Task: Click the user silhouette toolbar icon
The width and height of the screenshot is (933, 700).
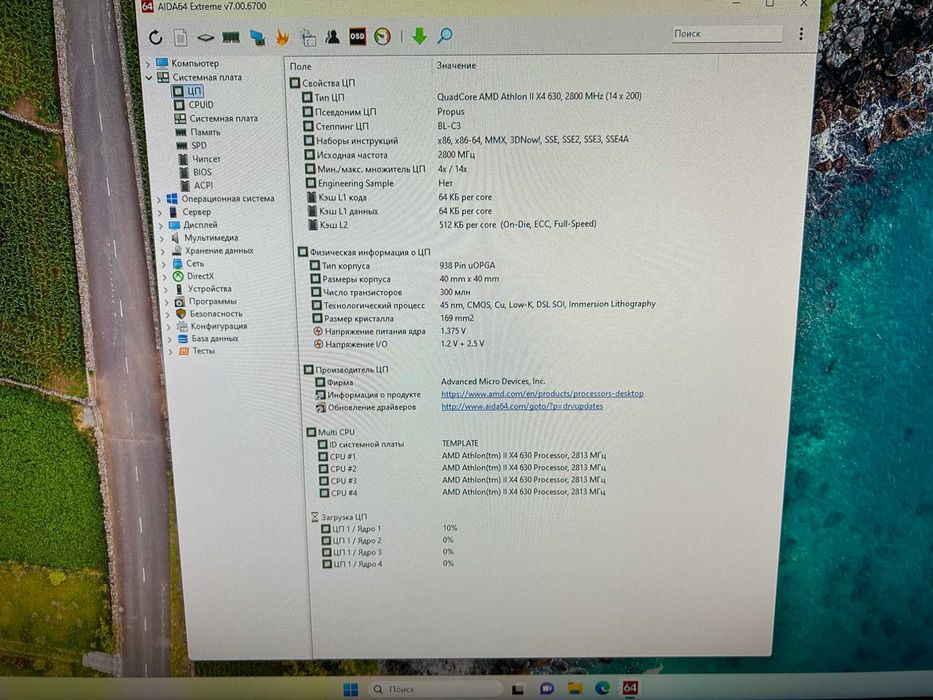Action: coord(332,37)
